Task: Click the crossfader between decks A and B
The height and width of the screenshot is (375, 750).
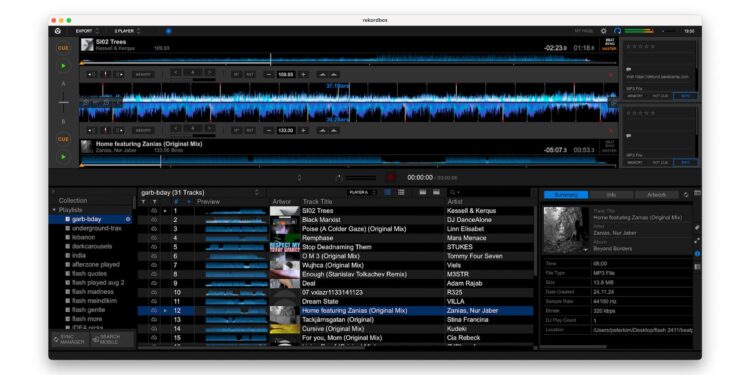Action: [x=63, y=102]
